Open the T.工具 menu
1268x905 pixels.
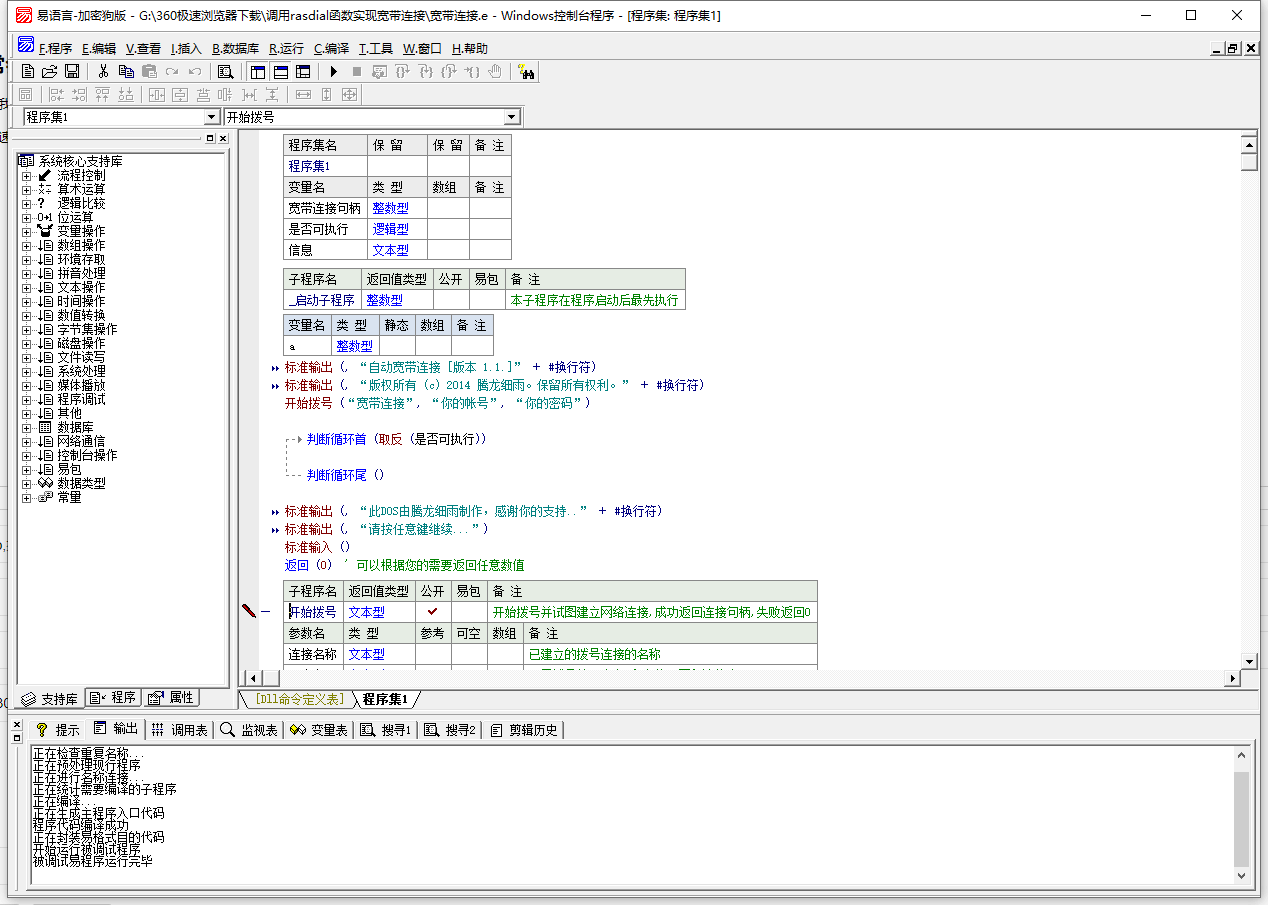click(x=376, y=48)
